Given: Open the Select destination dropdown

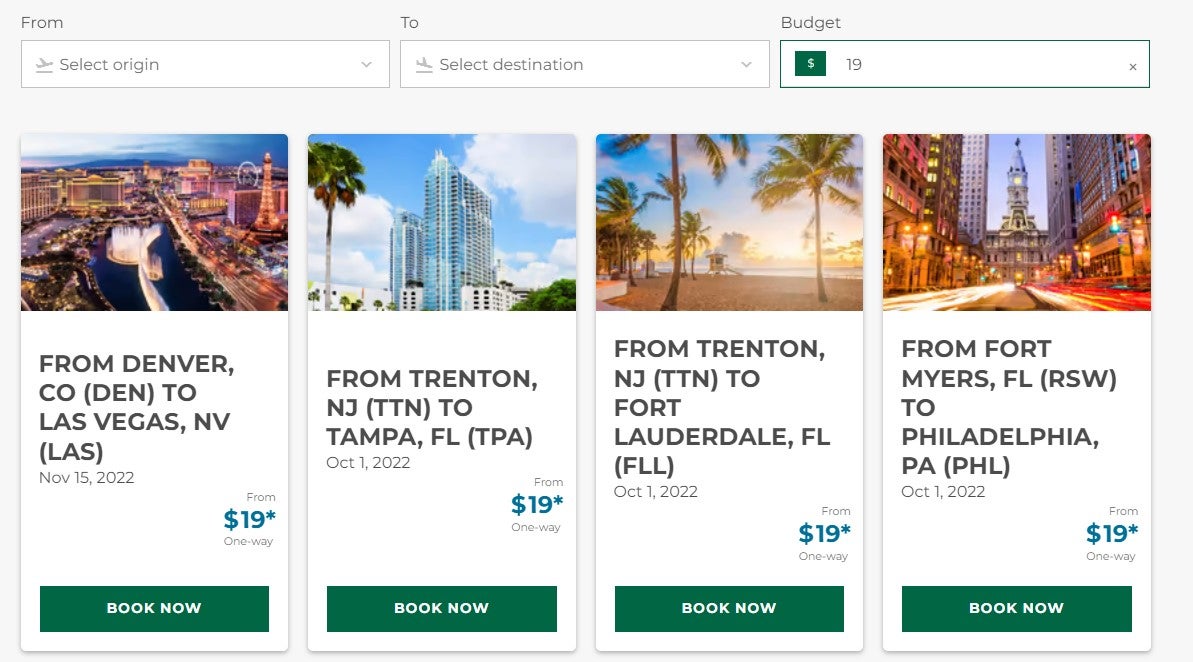Looking at the screenshot, I should point(580,64).
